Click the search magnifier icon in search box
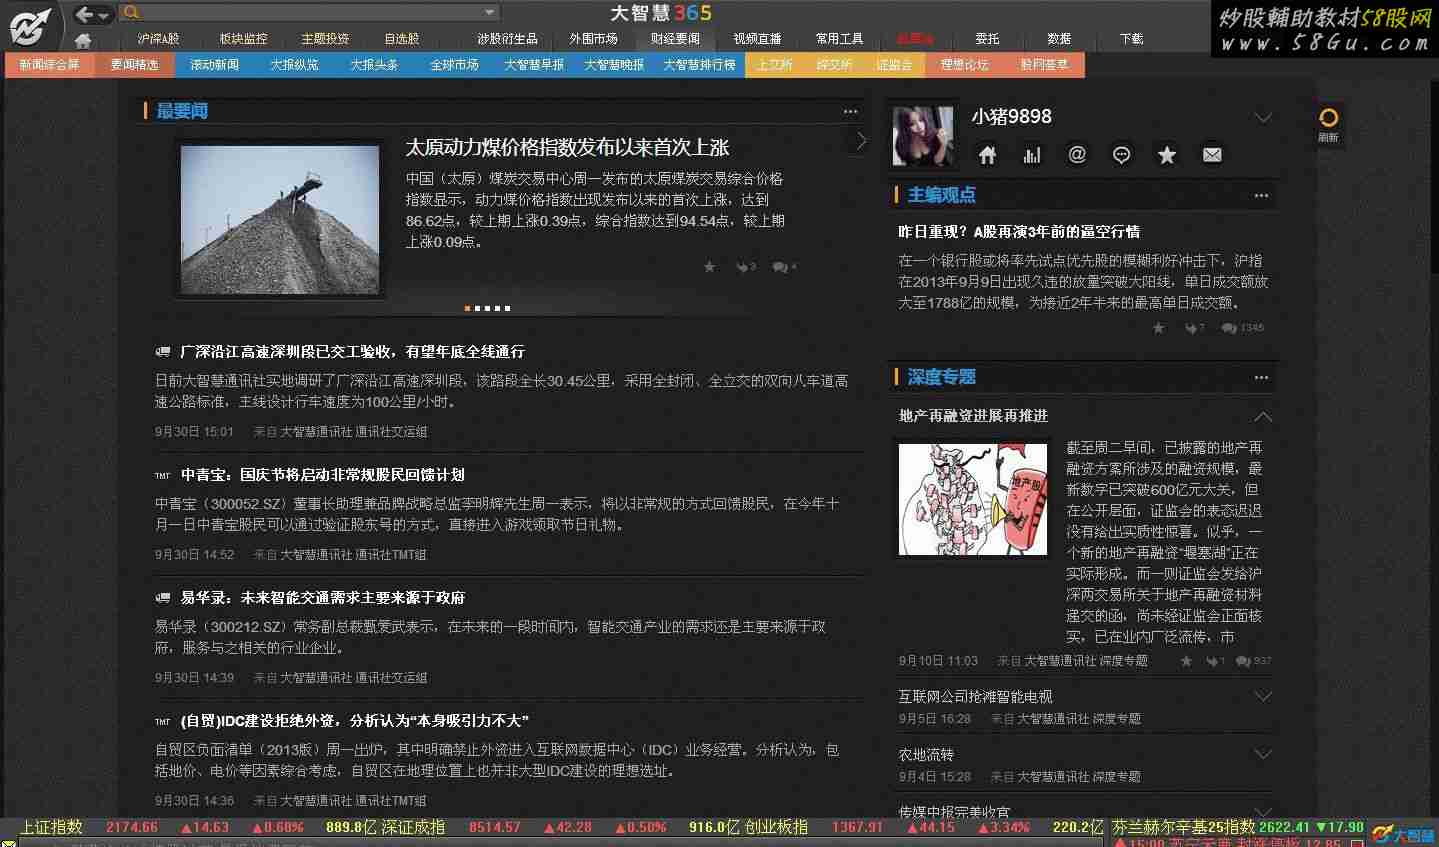The width and height of the screenshot is (1439, 847). 131,13
